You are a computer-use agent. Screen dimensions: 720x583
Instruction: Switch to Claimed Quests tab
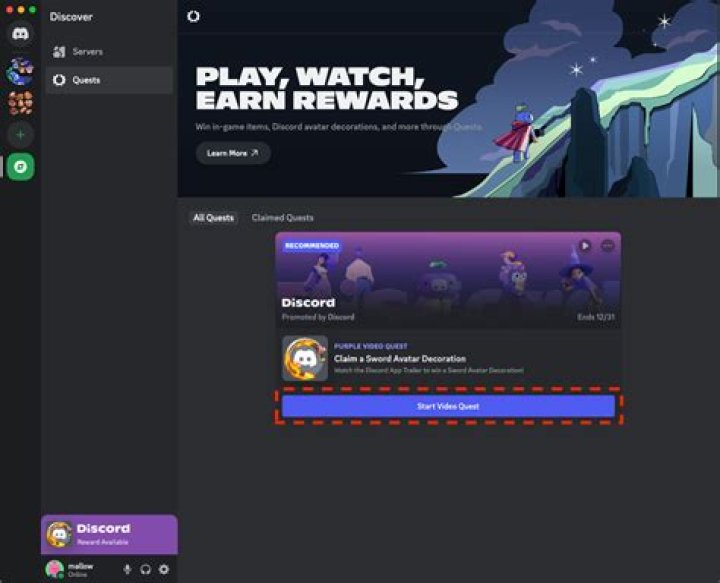[x=282, y=218]
